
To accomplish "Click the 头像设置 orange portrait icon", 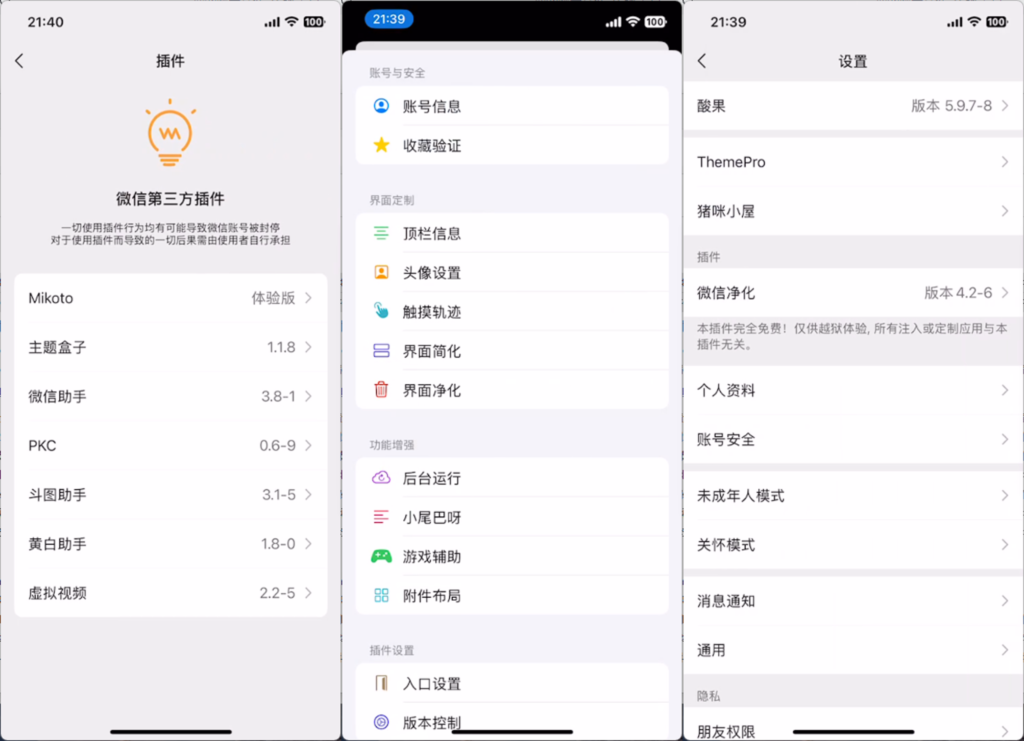I will (381, 272).
